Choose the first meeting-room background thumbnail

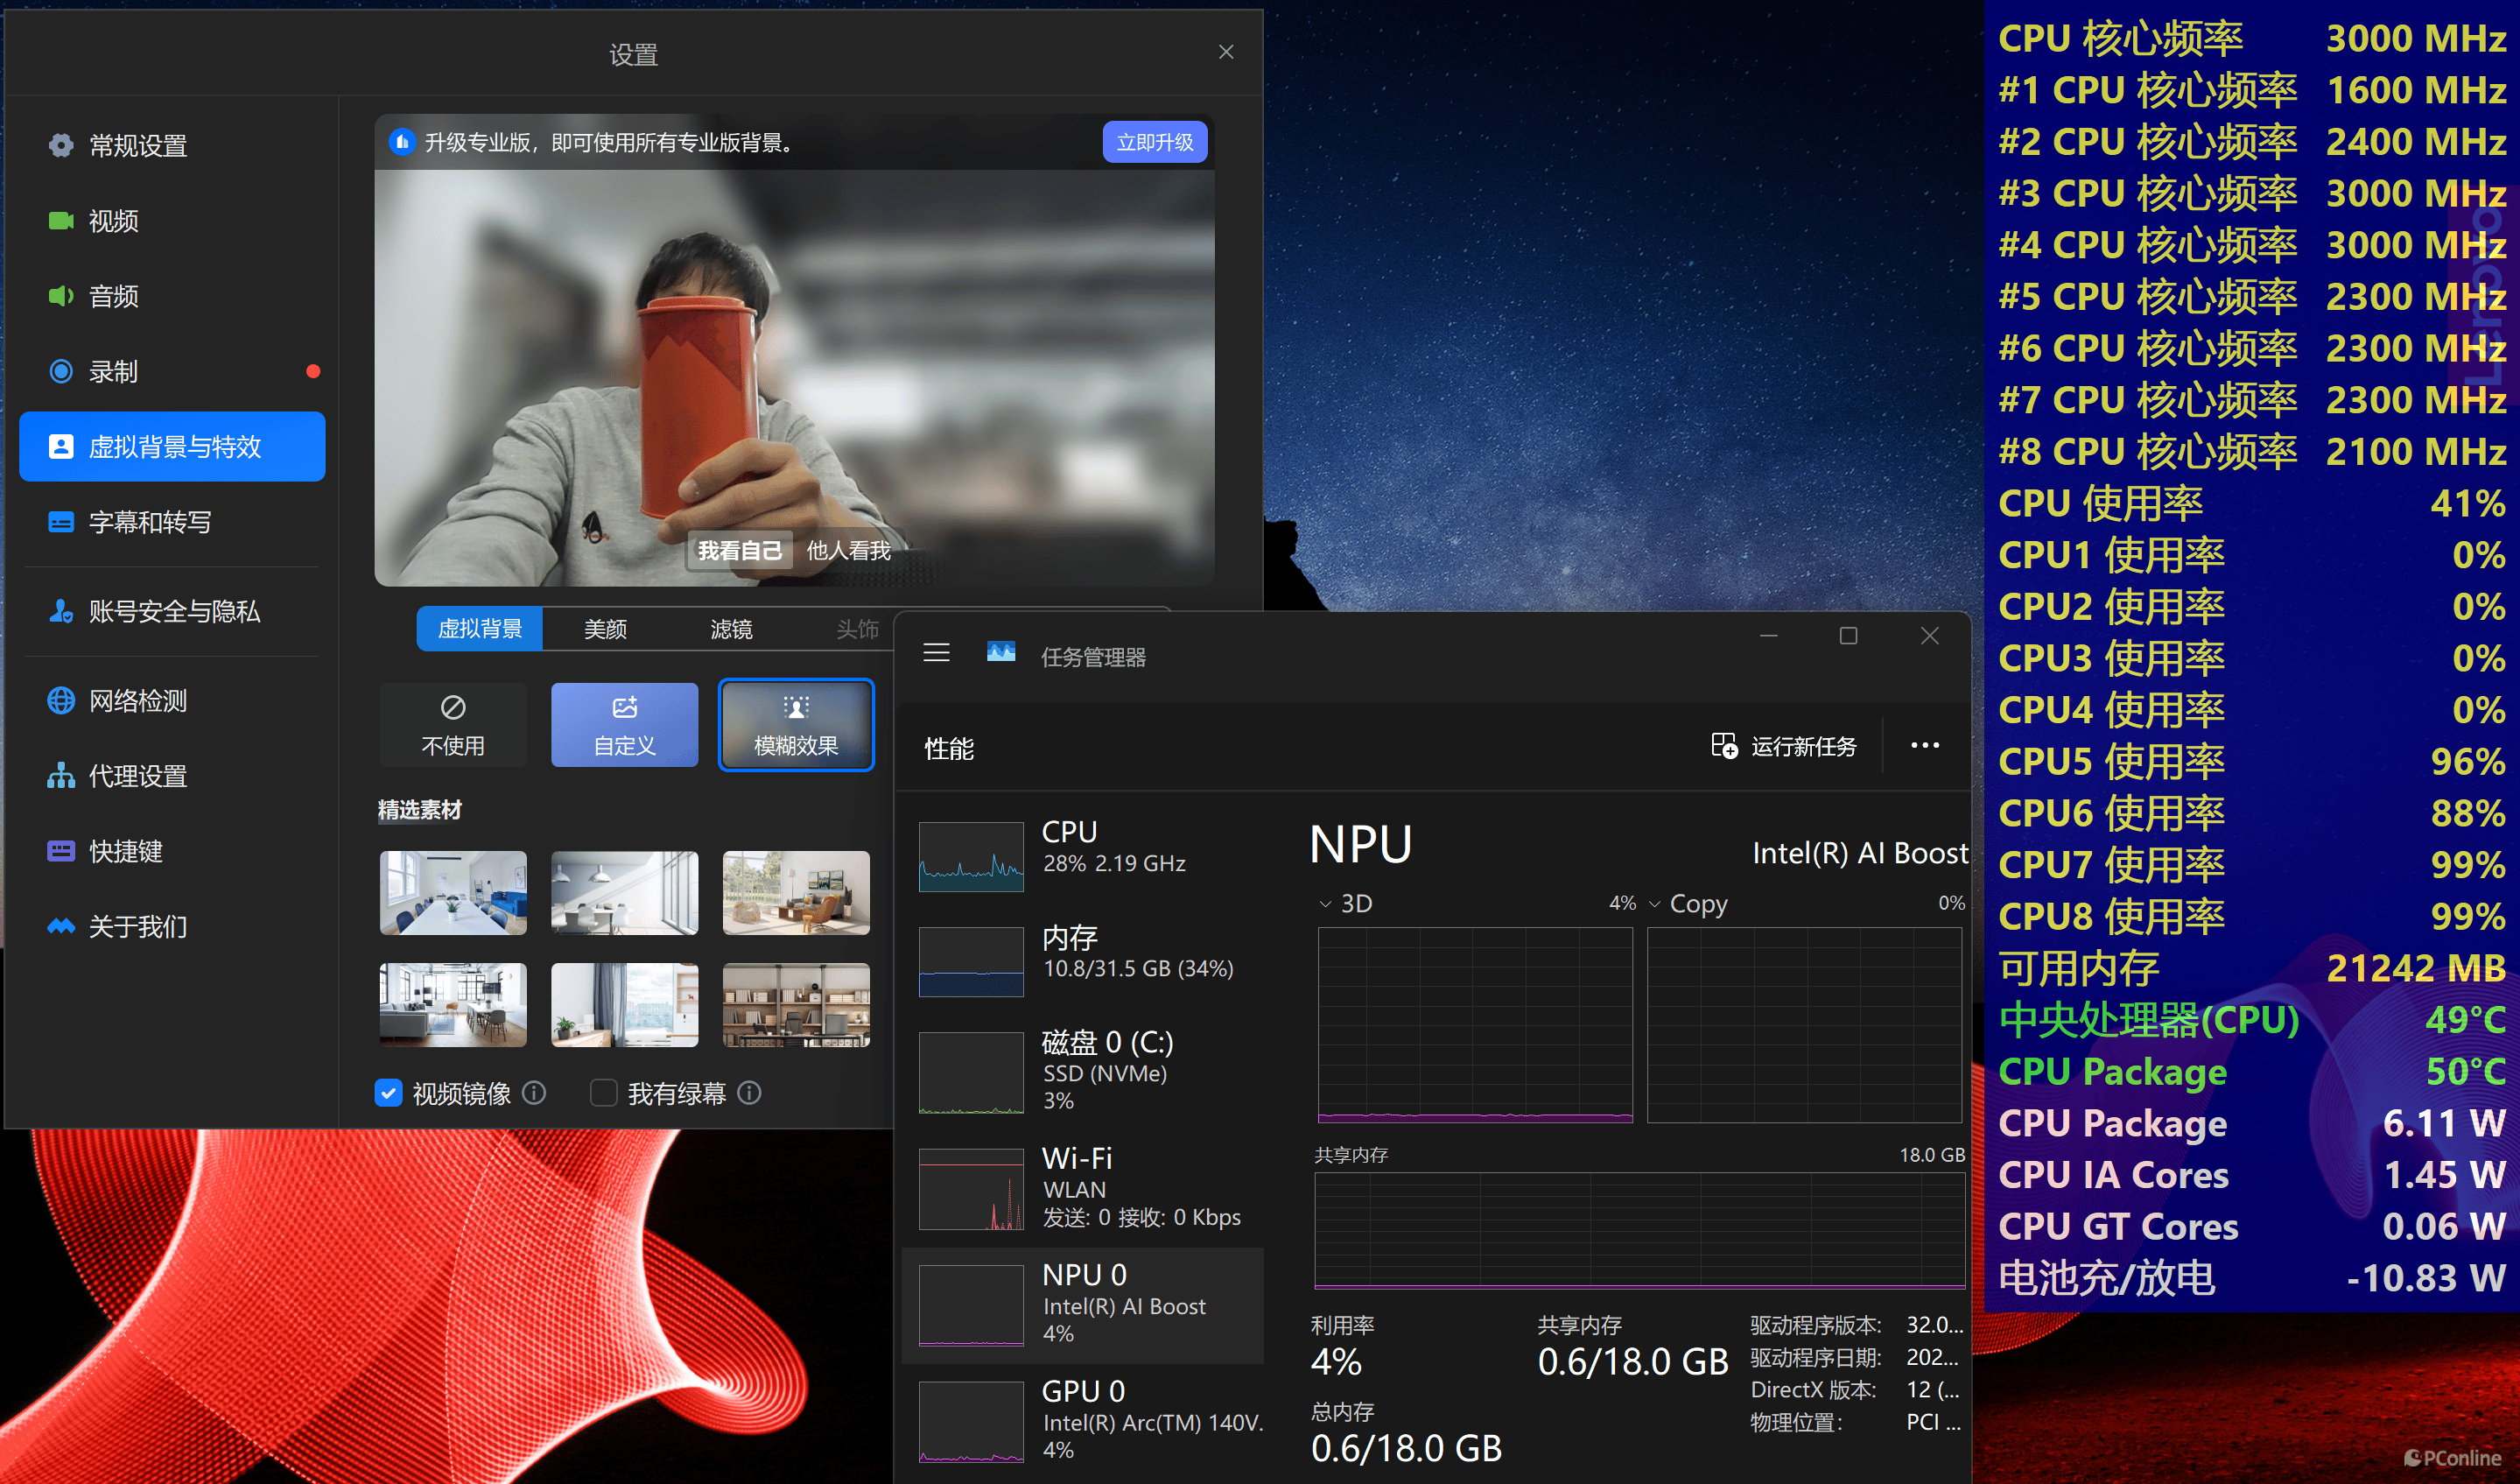click(x=453, y=892)
